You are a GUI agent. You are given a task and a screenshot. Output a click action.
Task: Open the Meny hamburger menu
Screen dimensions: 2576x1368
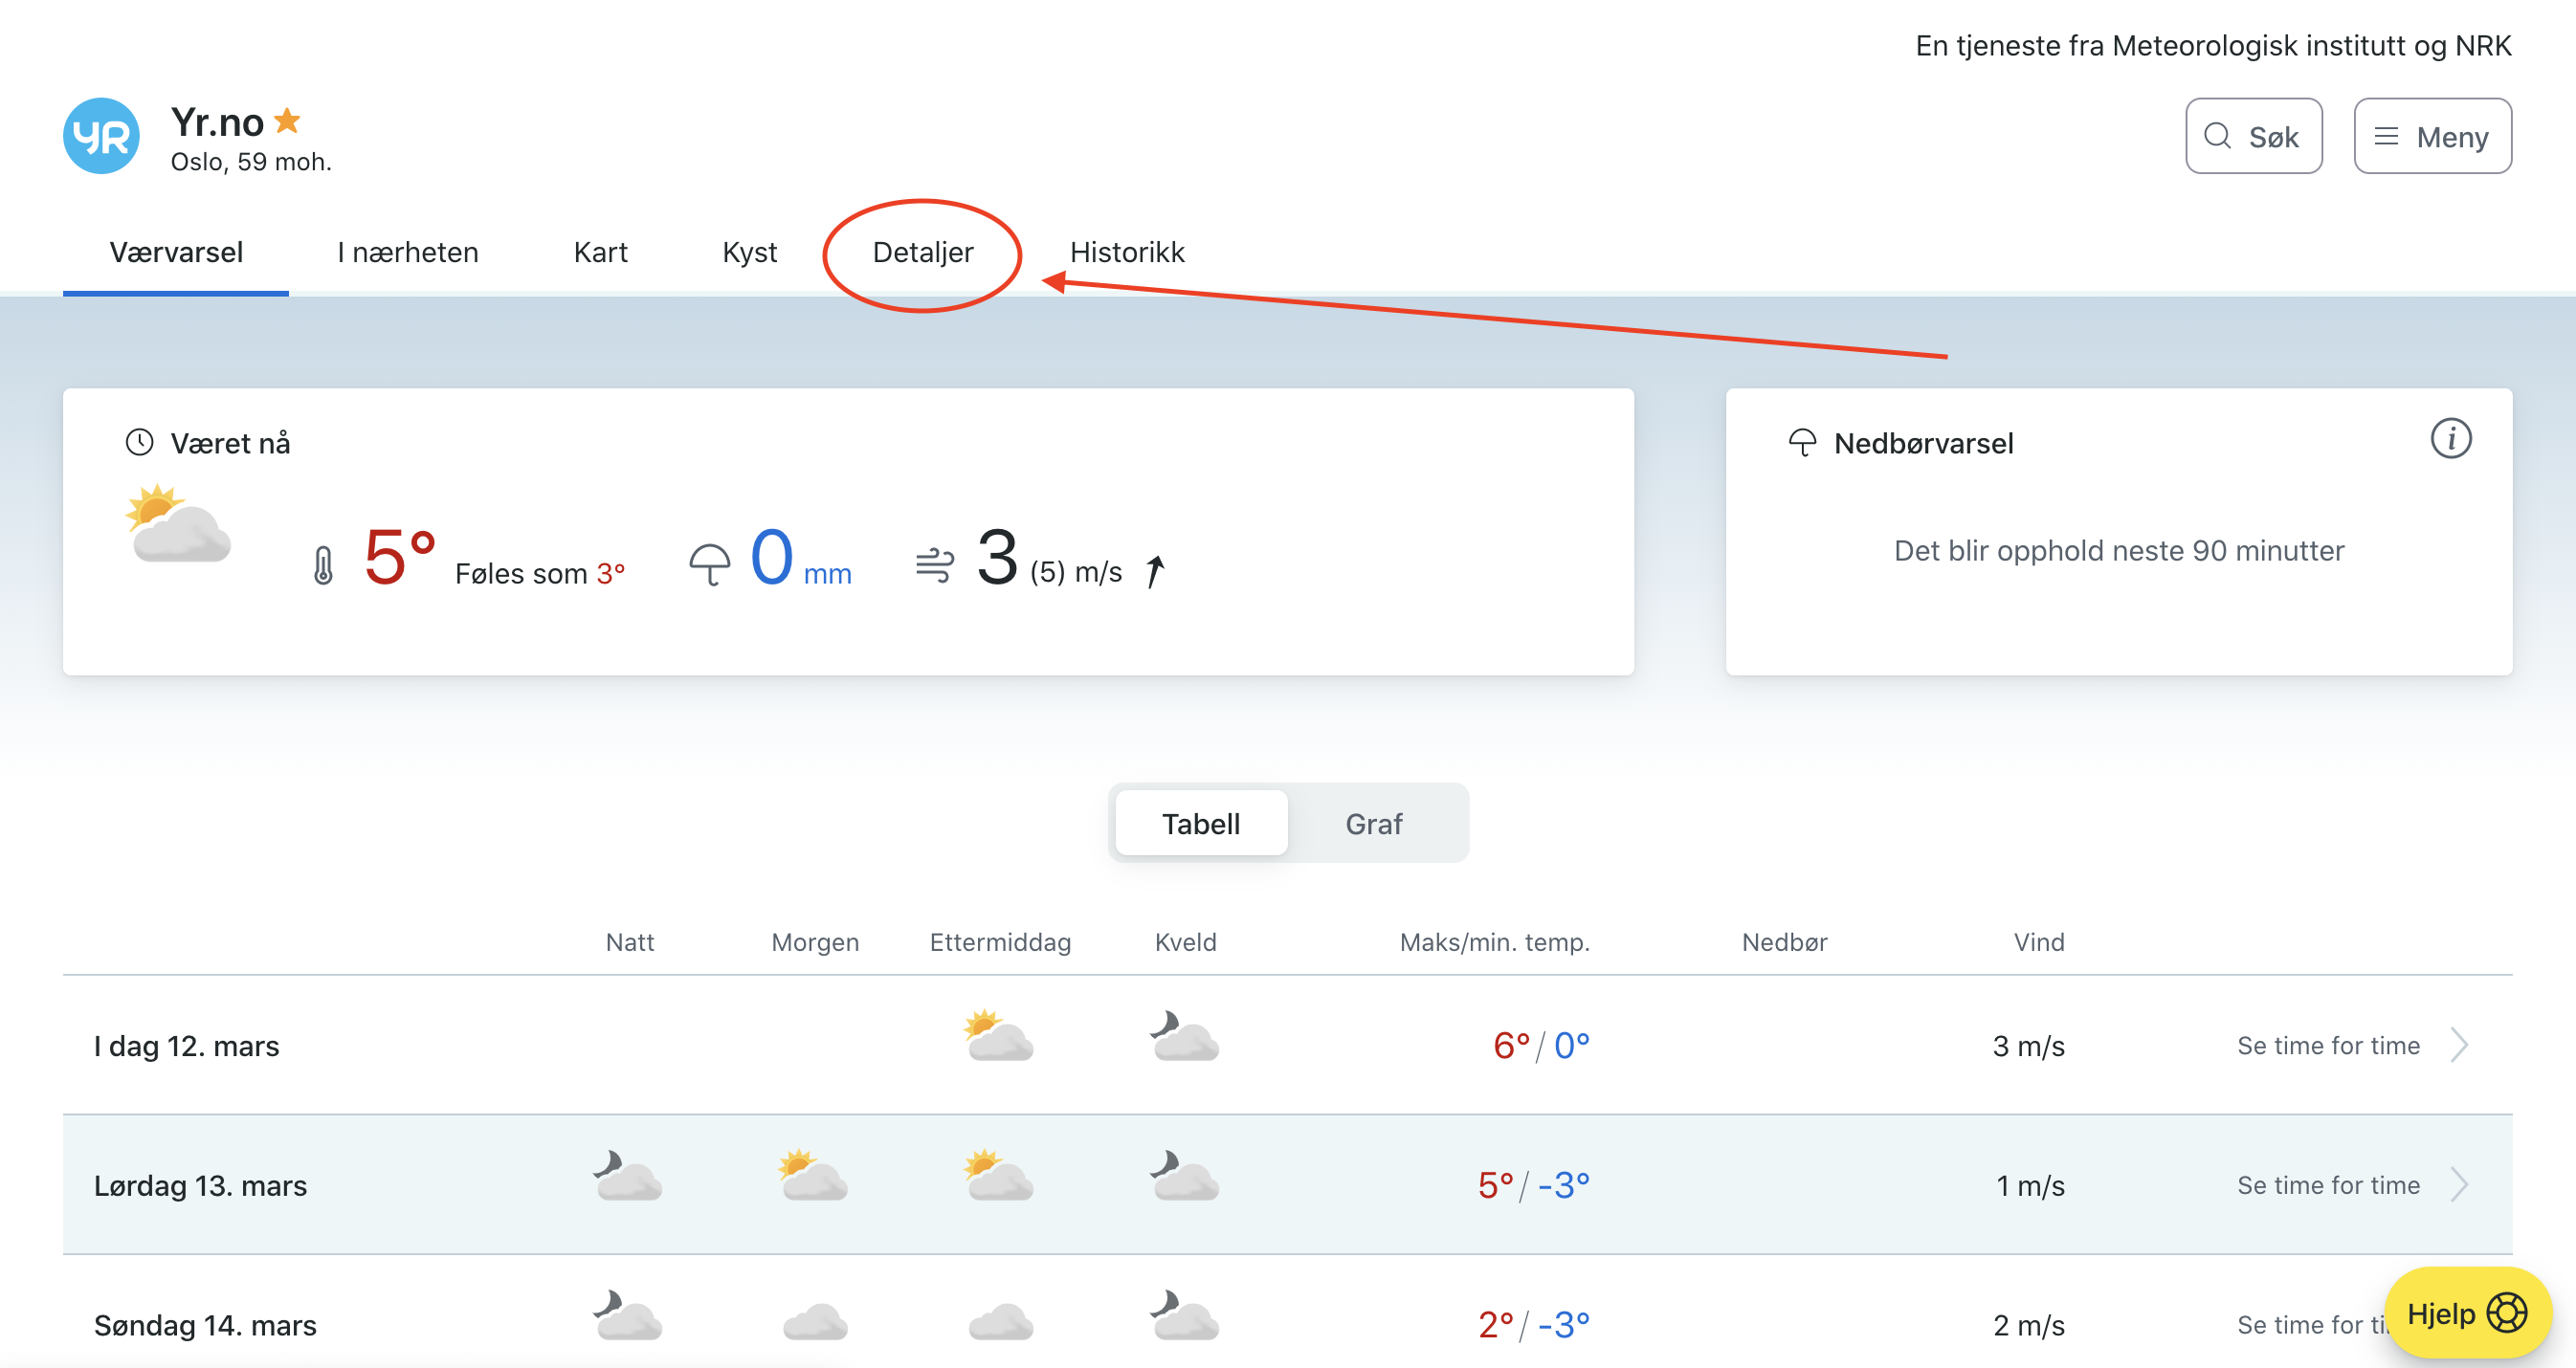tap(2432, 137)
